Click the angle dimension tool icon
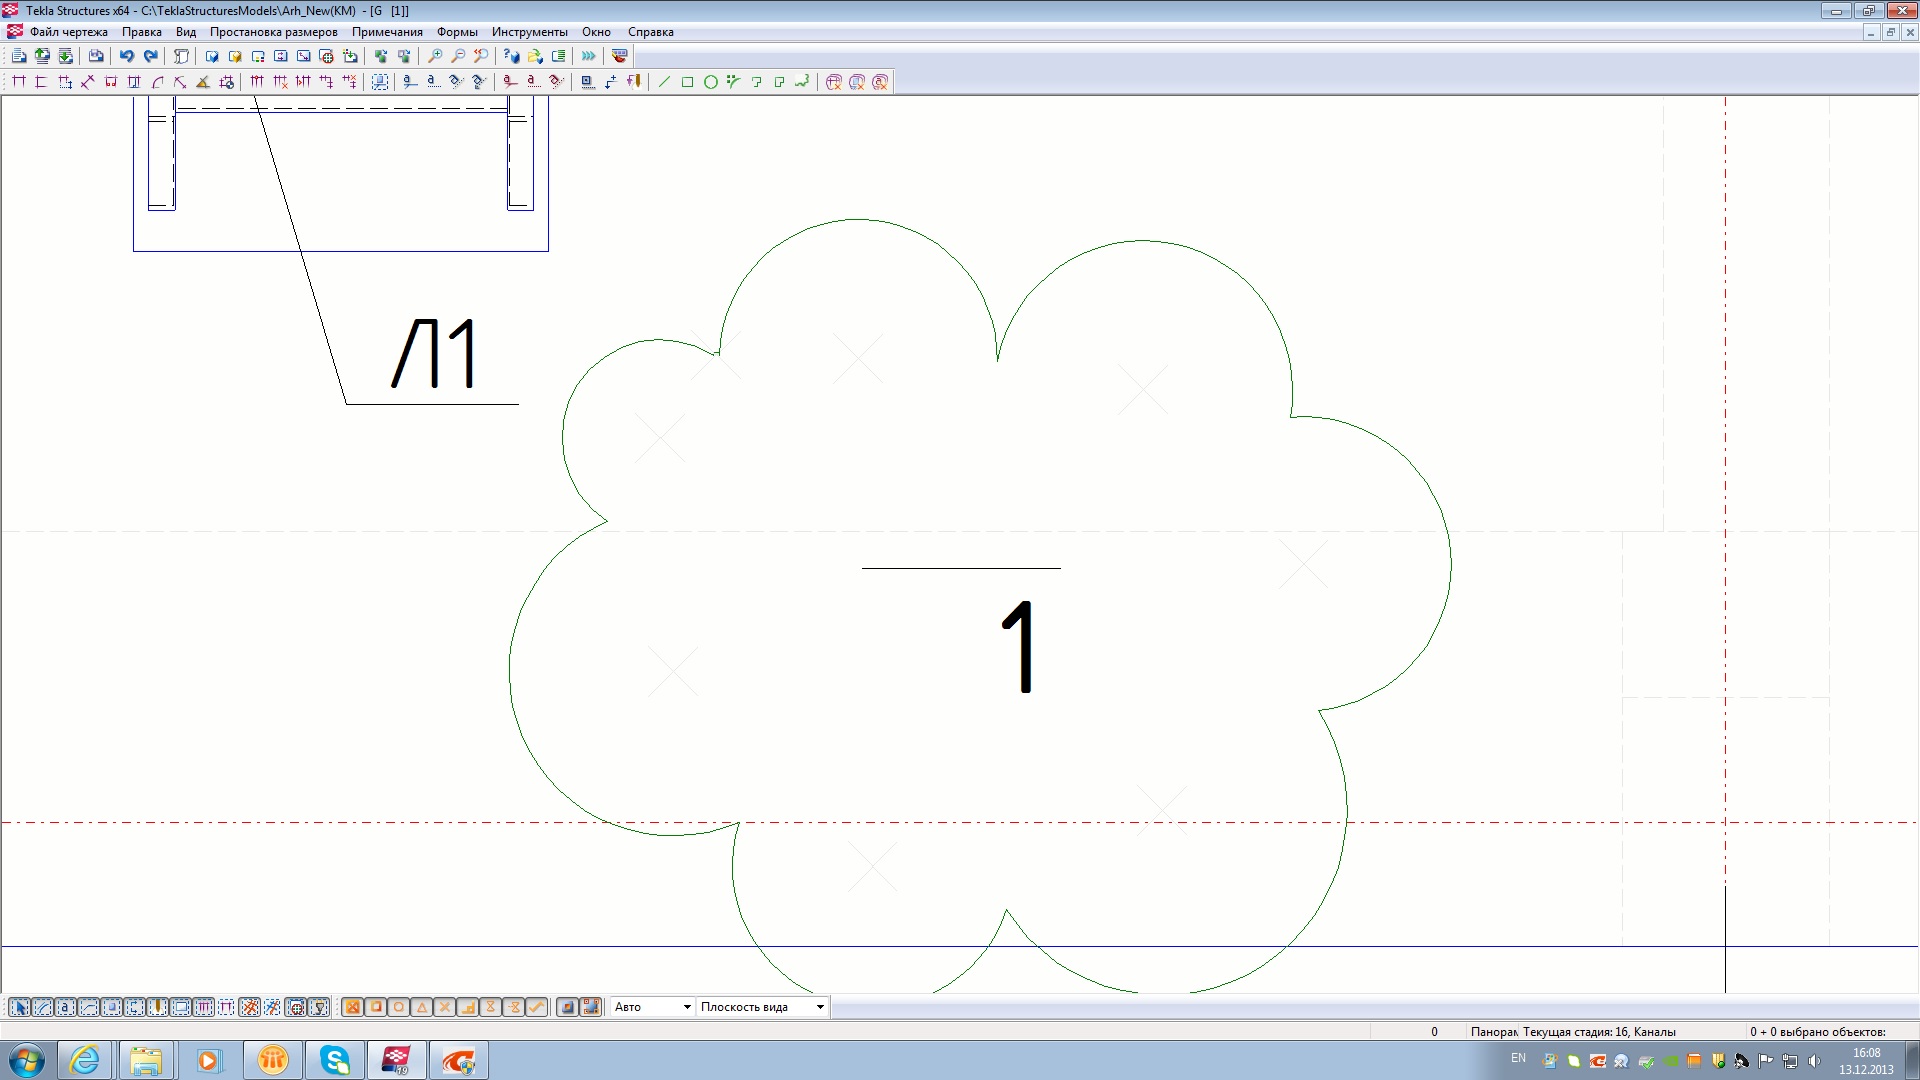1920x1080 pixels. point(203,82)
